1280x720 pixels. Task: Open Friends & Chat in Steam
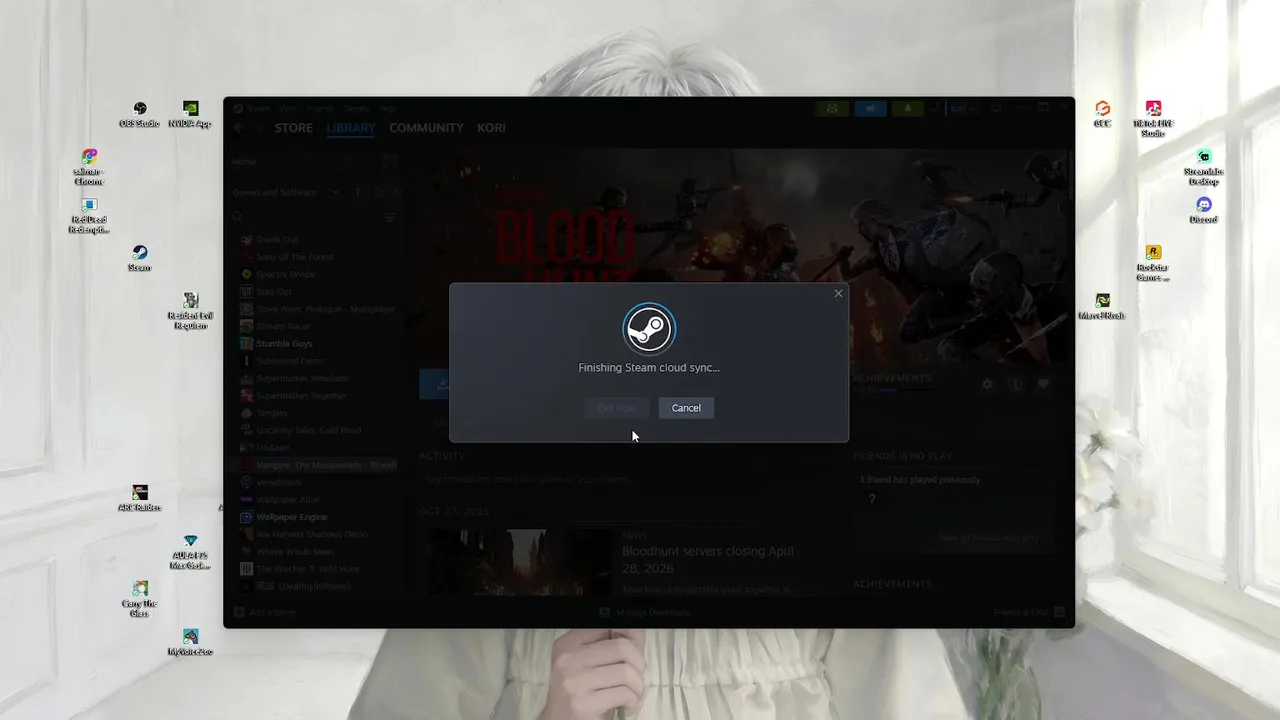[x=1029, y=612]
